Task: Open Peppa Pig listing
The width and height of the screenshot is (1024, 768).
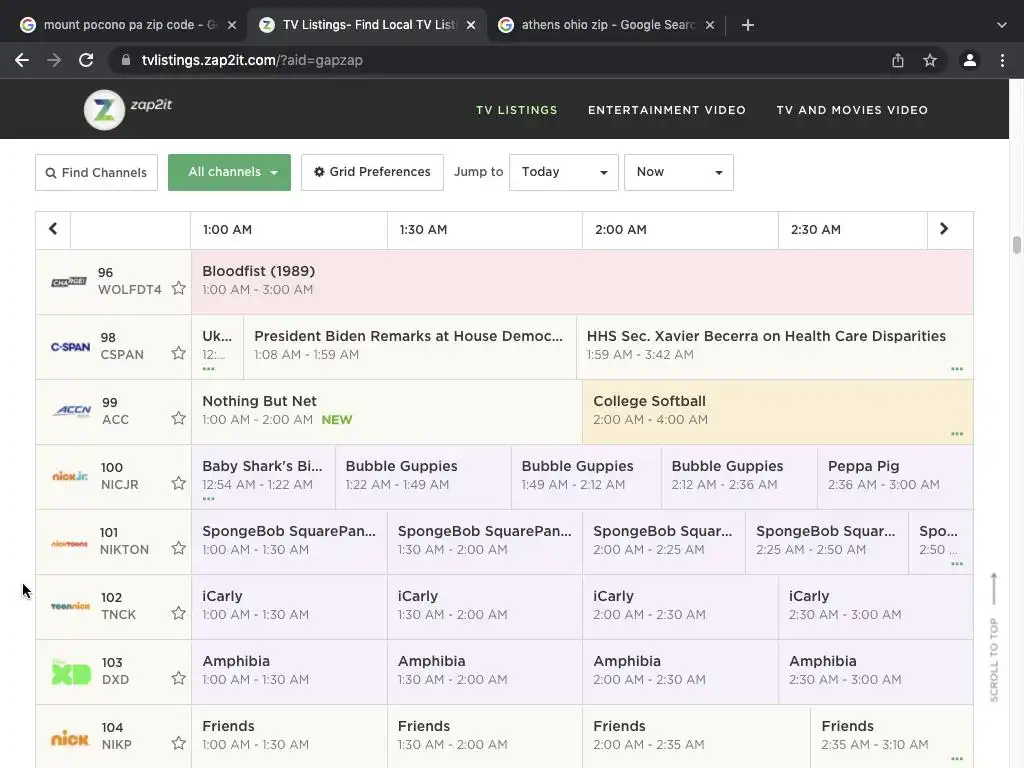Action: pyautogui.click(x=895, y=477)
